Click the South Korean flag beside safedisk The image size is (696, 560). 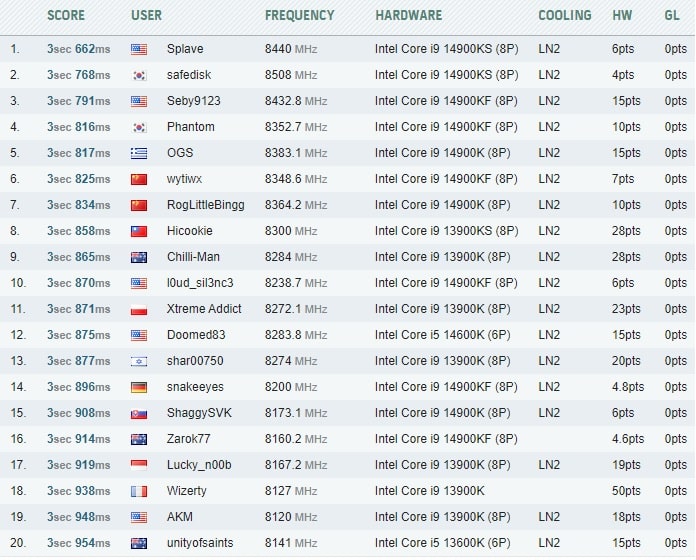point(139,75)
